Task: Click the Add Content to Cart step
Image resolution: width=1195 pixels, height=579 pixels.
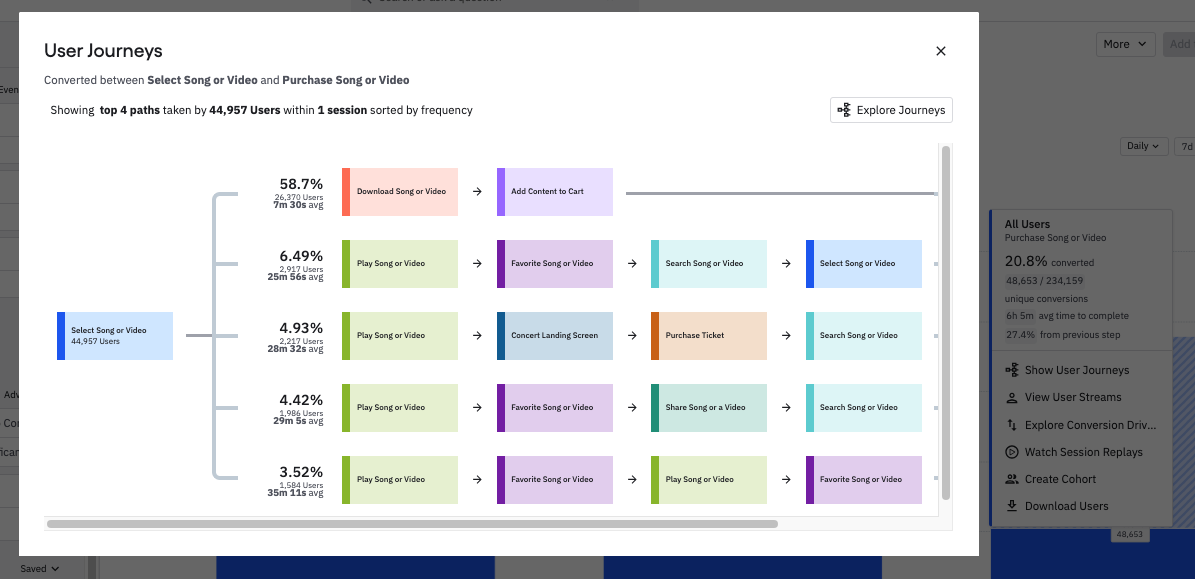Action: coord(555,191)
